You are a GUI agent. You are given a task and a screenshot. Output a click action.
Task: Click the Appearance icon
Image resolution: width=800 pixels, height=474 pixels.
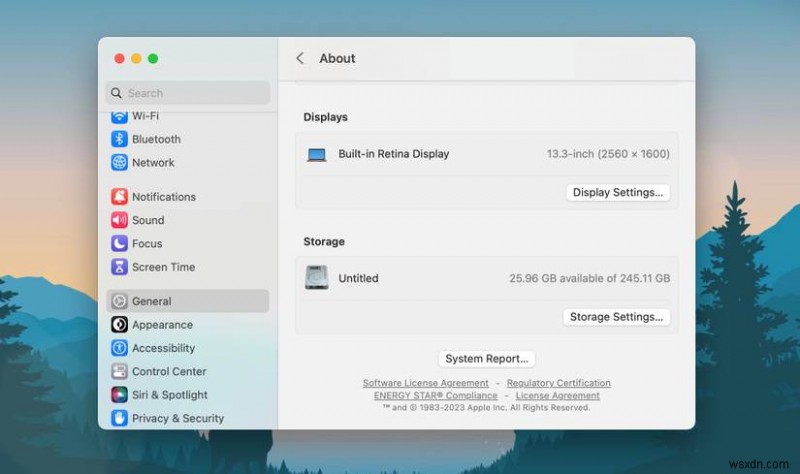119,325
